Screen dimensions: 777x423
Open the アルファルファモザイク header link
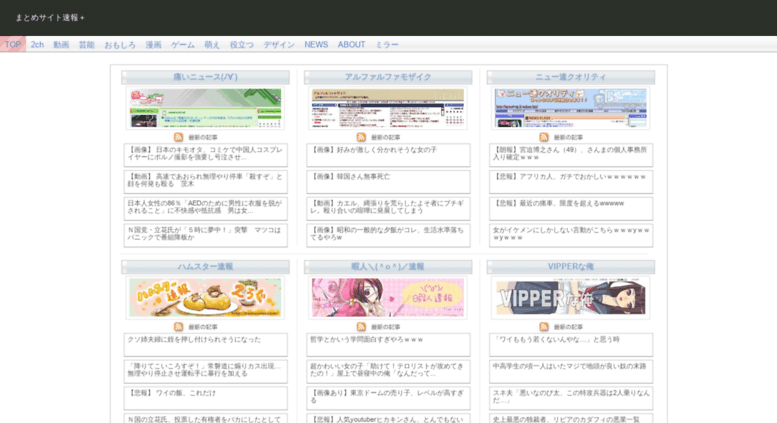(x=388, y=77)
